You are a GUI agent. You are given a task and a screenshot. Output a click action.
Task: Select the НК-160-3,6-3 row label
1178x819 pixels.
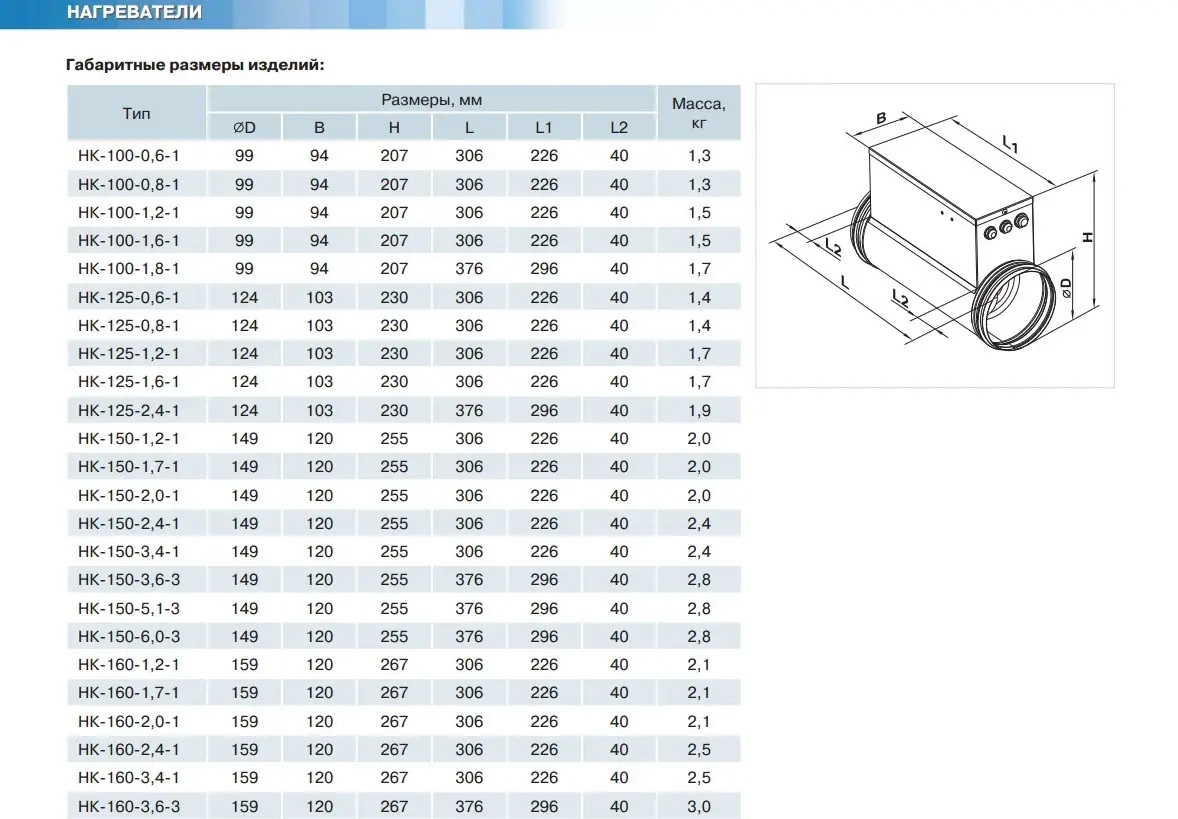point(128,806)
